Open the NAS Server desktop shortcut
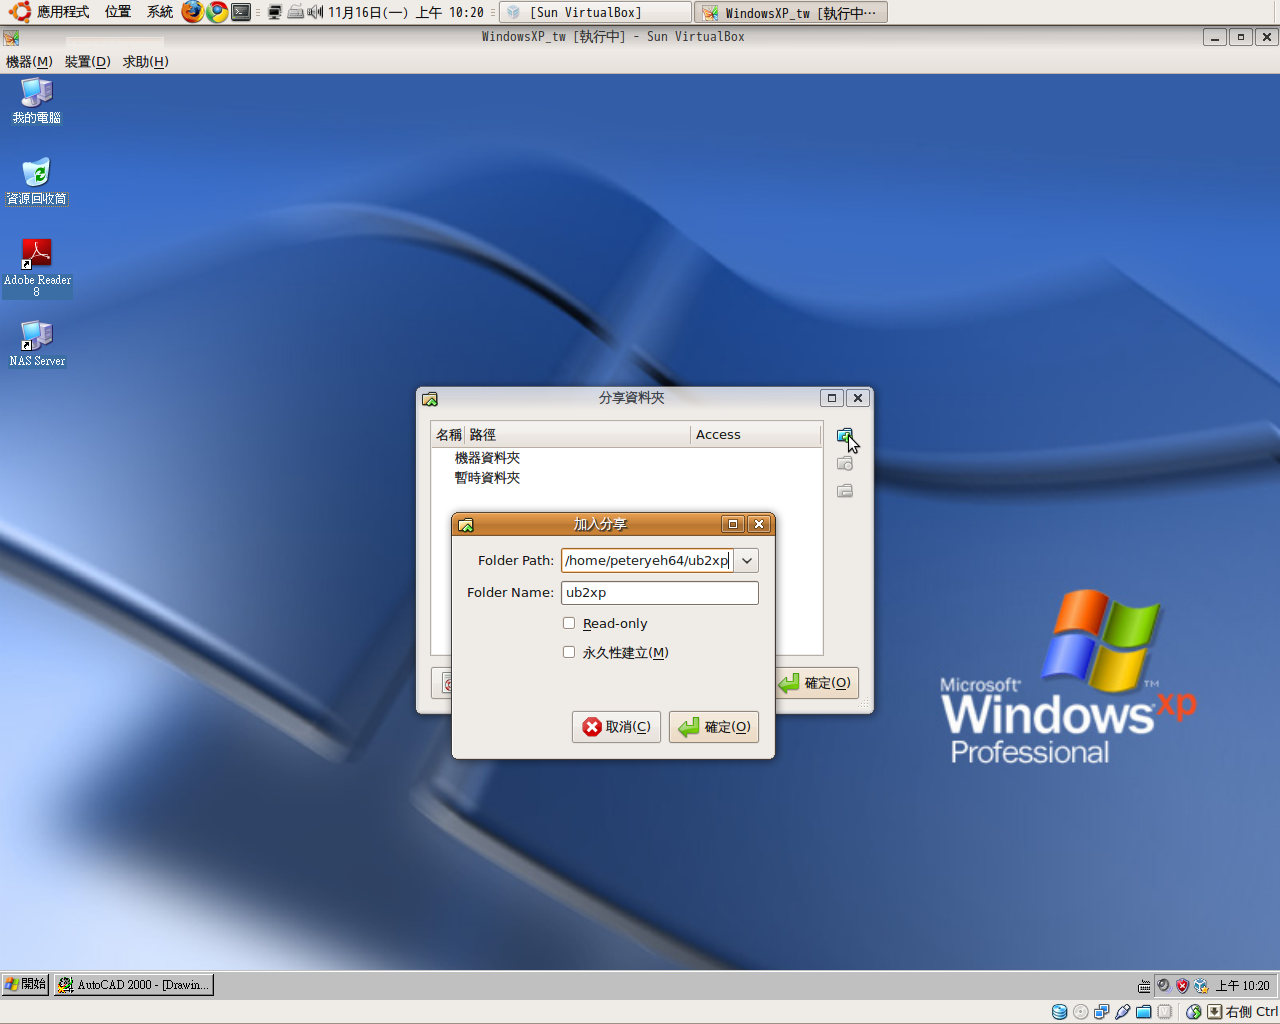1280x1024 pixels. tap(37, 343)
